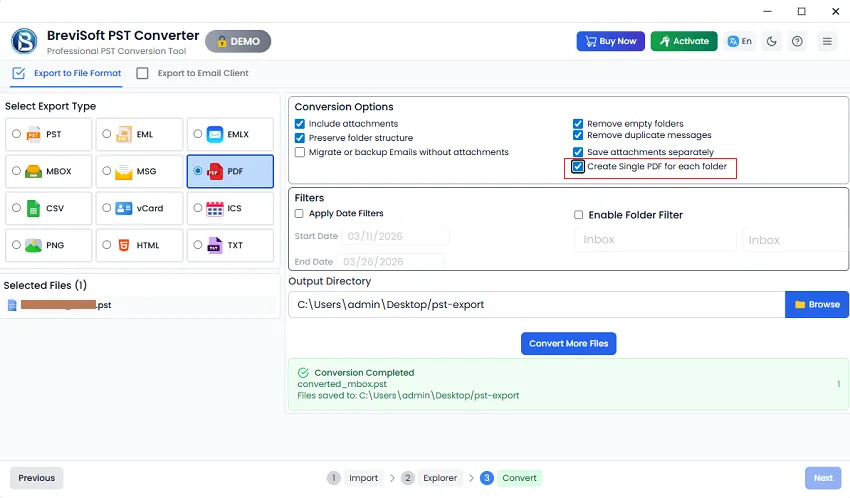This screenshot has height=498, width=850.
Task: Click the HTML5 shield icon
Action: 124,245
